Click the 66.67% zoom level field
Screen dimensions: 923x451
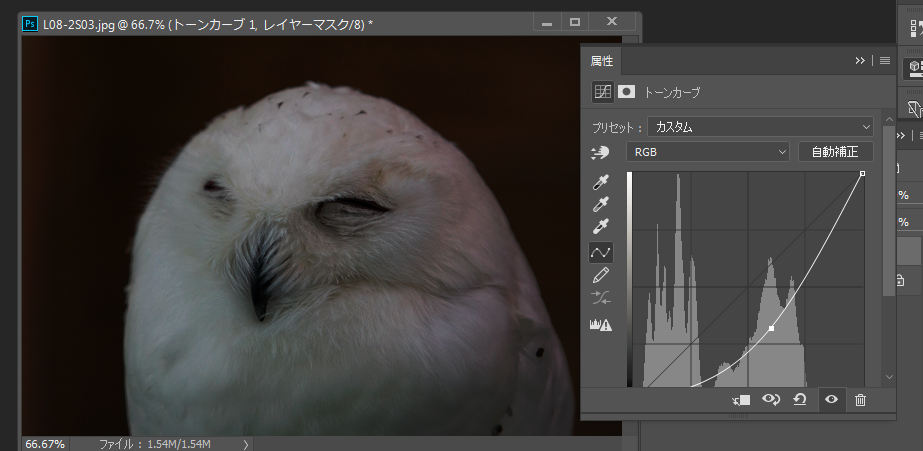(x=45, y=443)
